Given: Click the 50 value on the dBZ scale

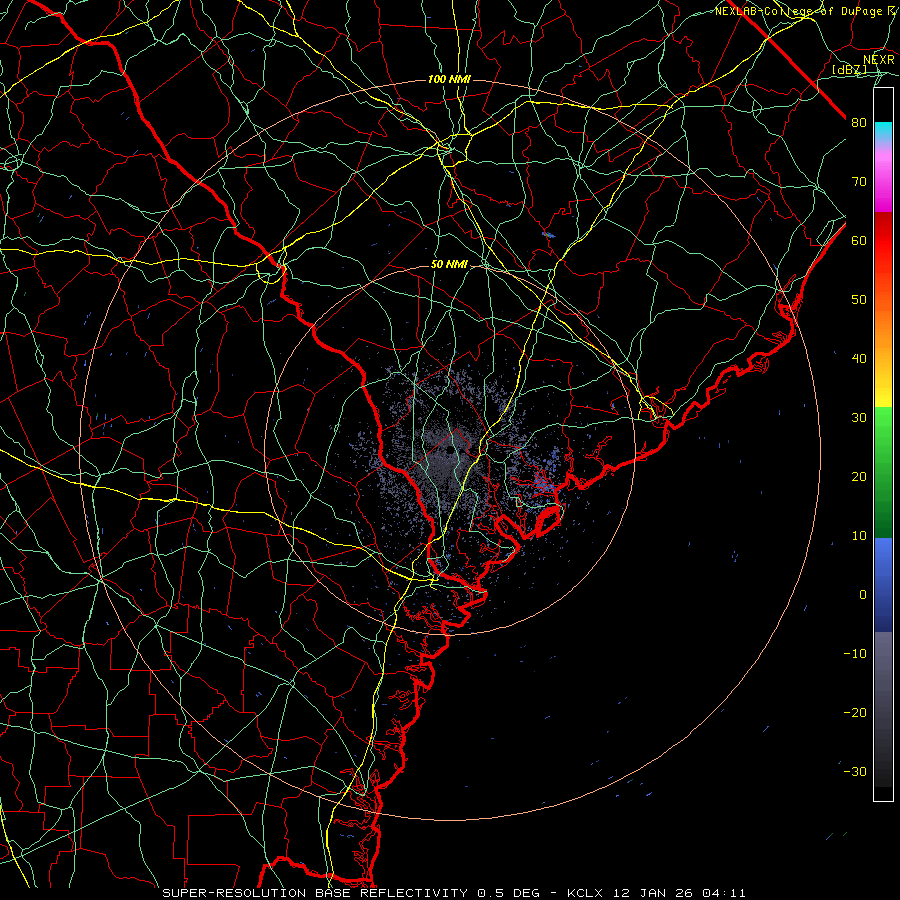Looking at the screenshot, I should click(859, 300).
